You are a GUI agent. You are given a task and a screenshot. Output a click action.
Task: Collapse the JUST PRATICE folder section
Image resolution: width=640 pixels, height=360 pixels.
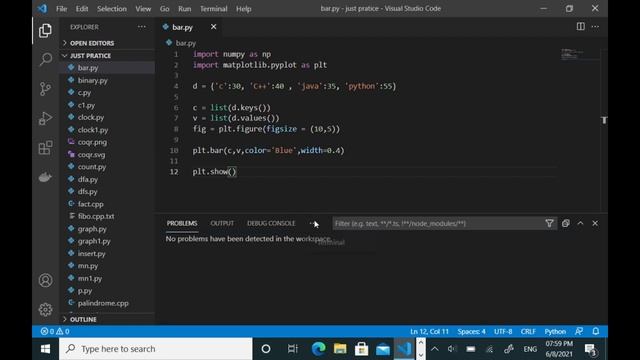click(x=90, y=56)
